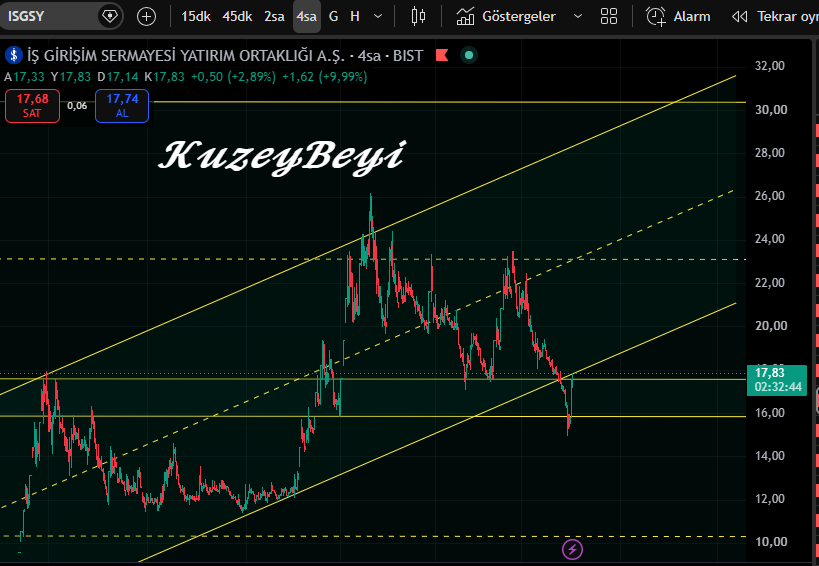Select the 15dk timeframe
819x566 pixels.
(196, 17)
